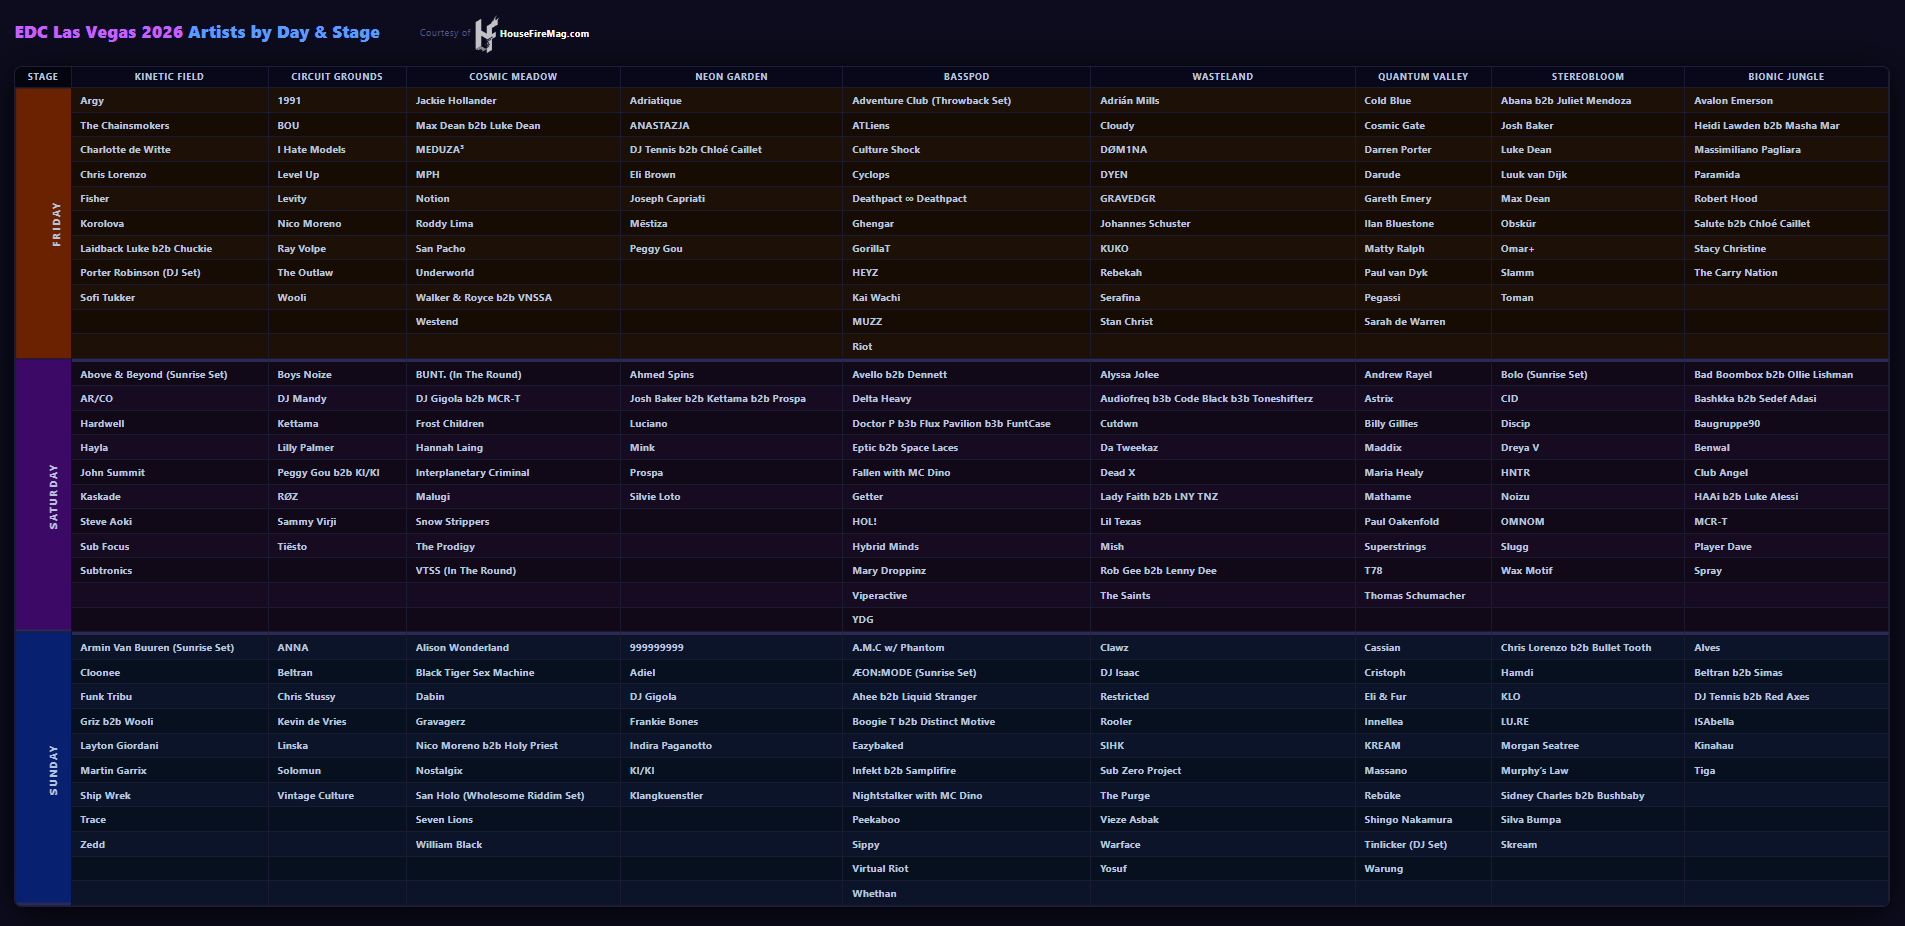Click the Bionic Jungle column header
The height and width of the screenshot is (926, 1905).
coord(1785,77)
